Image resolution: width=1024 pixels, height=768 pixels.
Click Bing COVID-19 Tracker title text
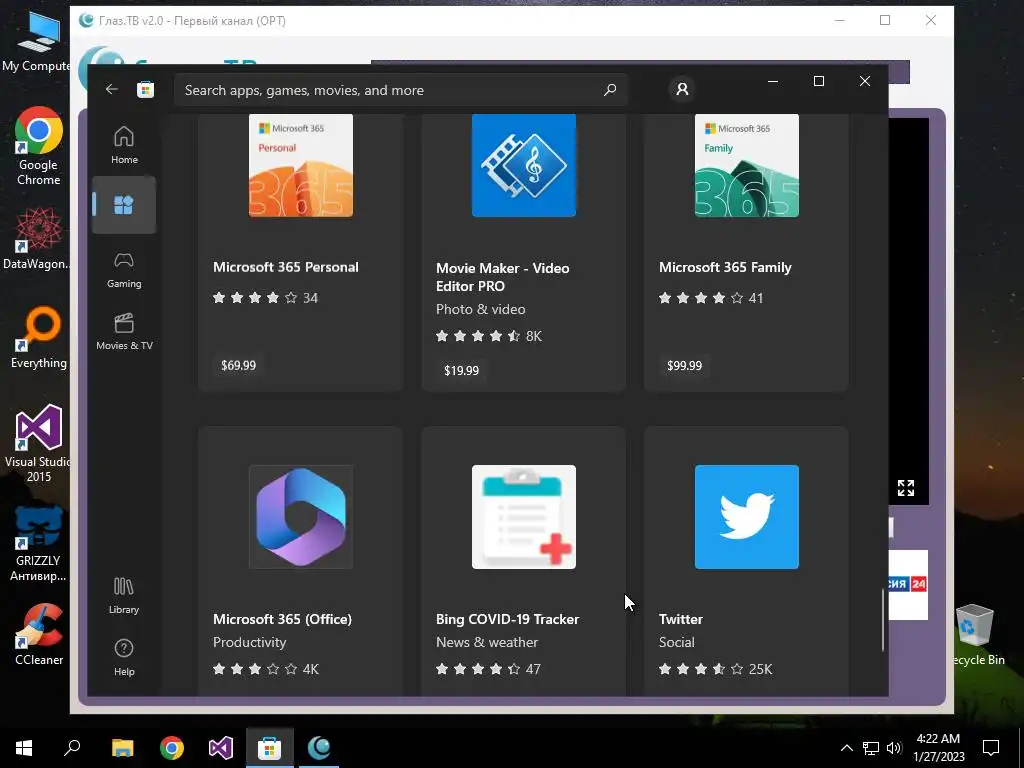507,619
